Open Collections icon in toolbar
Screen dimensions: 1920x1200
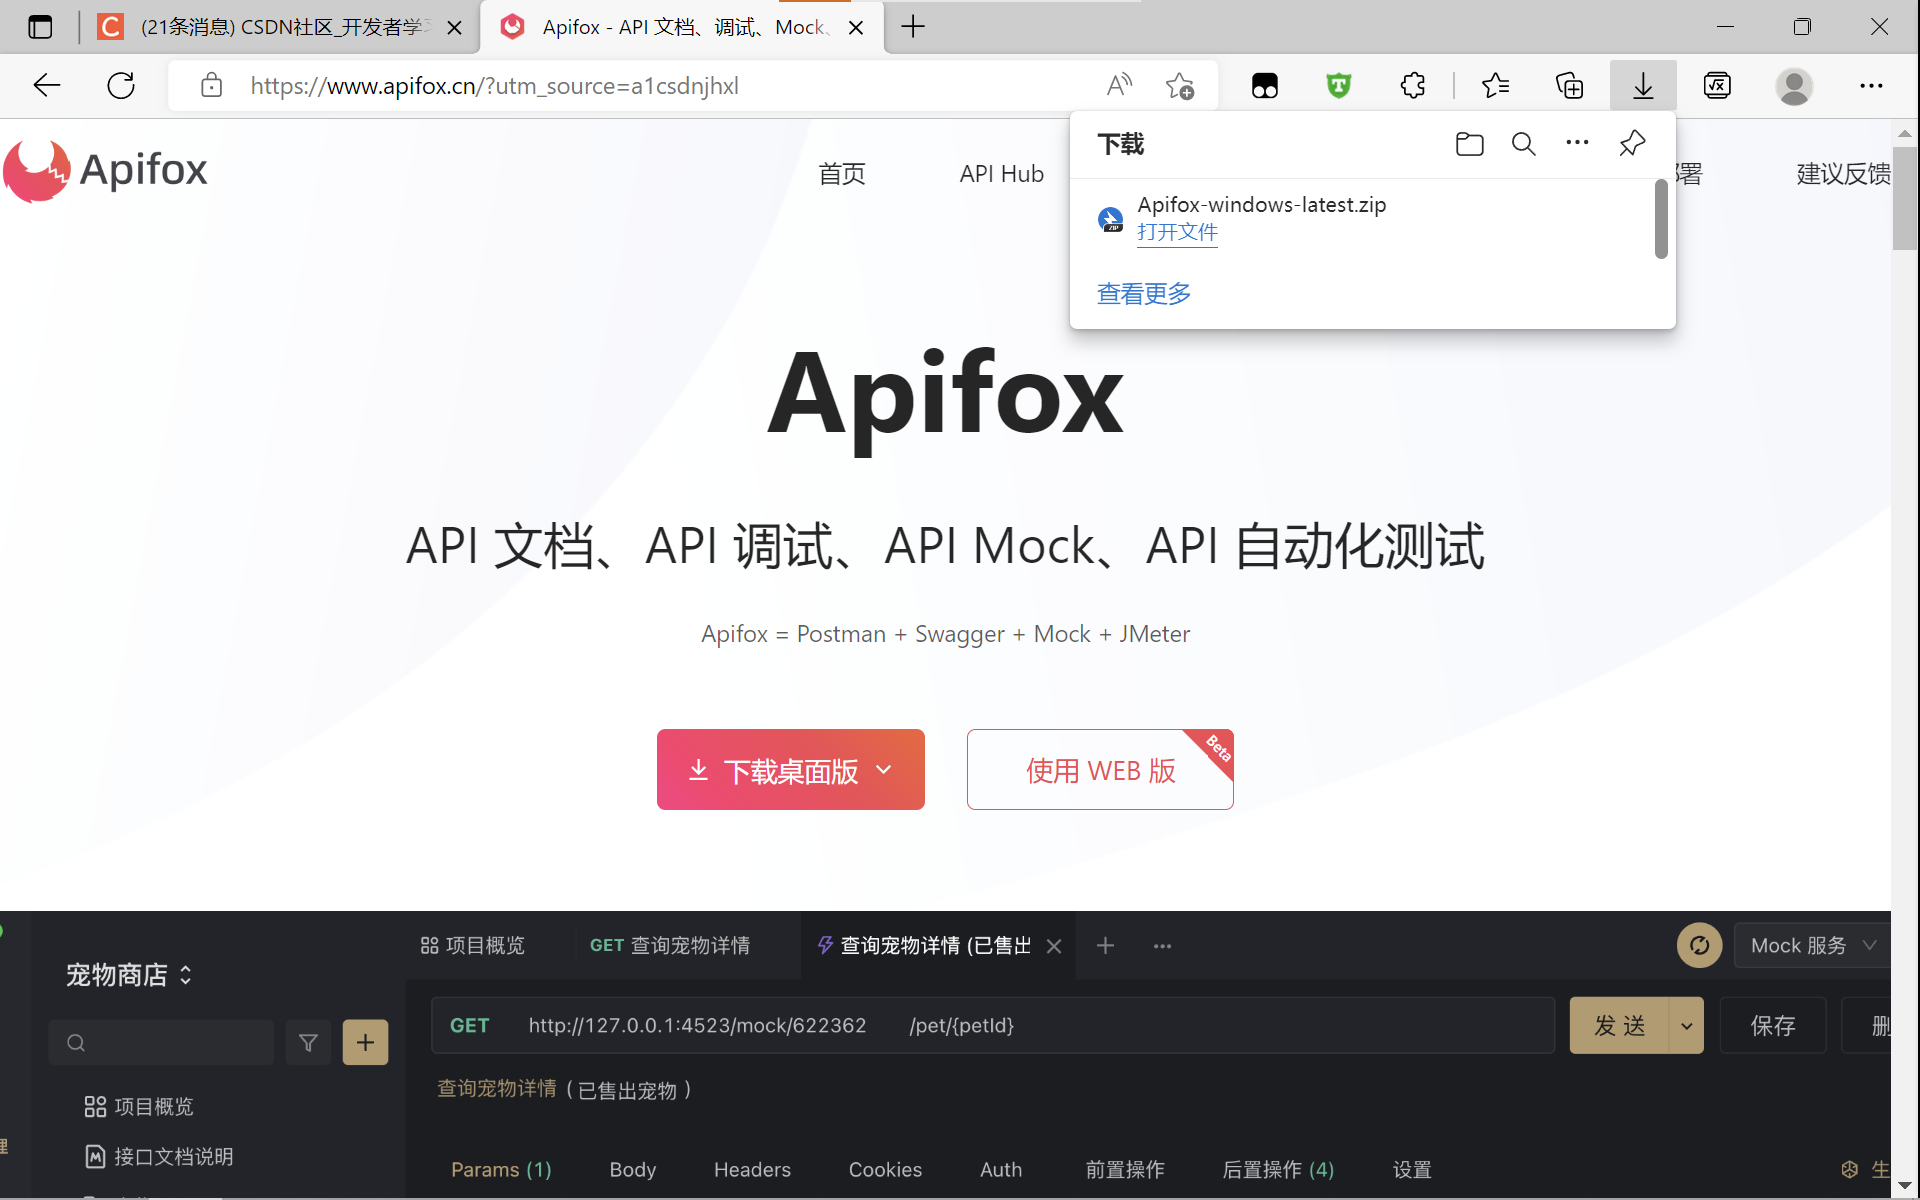pyautogui.click(x=1570, y=86)
